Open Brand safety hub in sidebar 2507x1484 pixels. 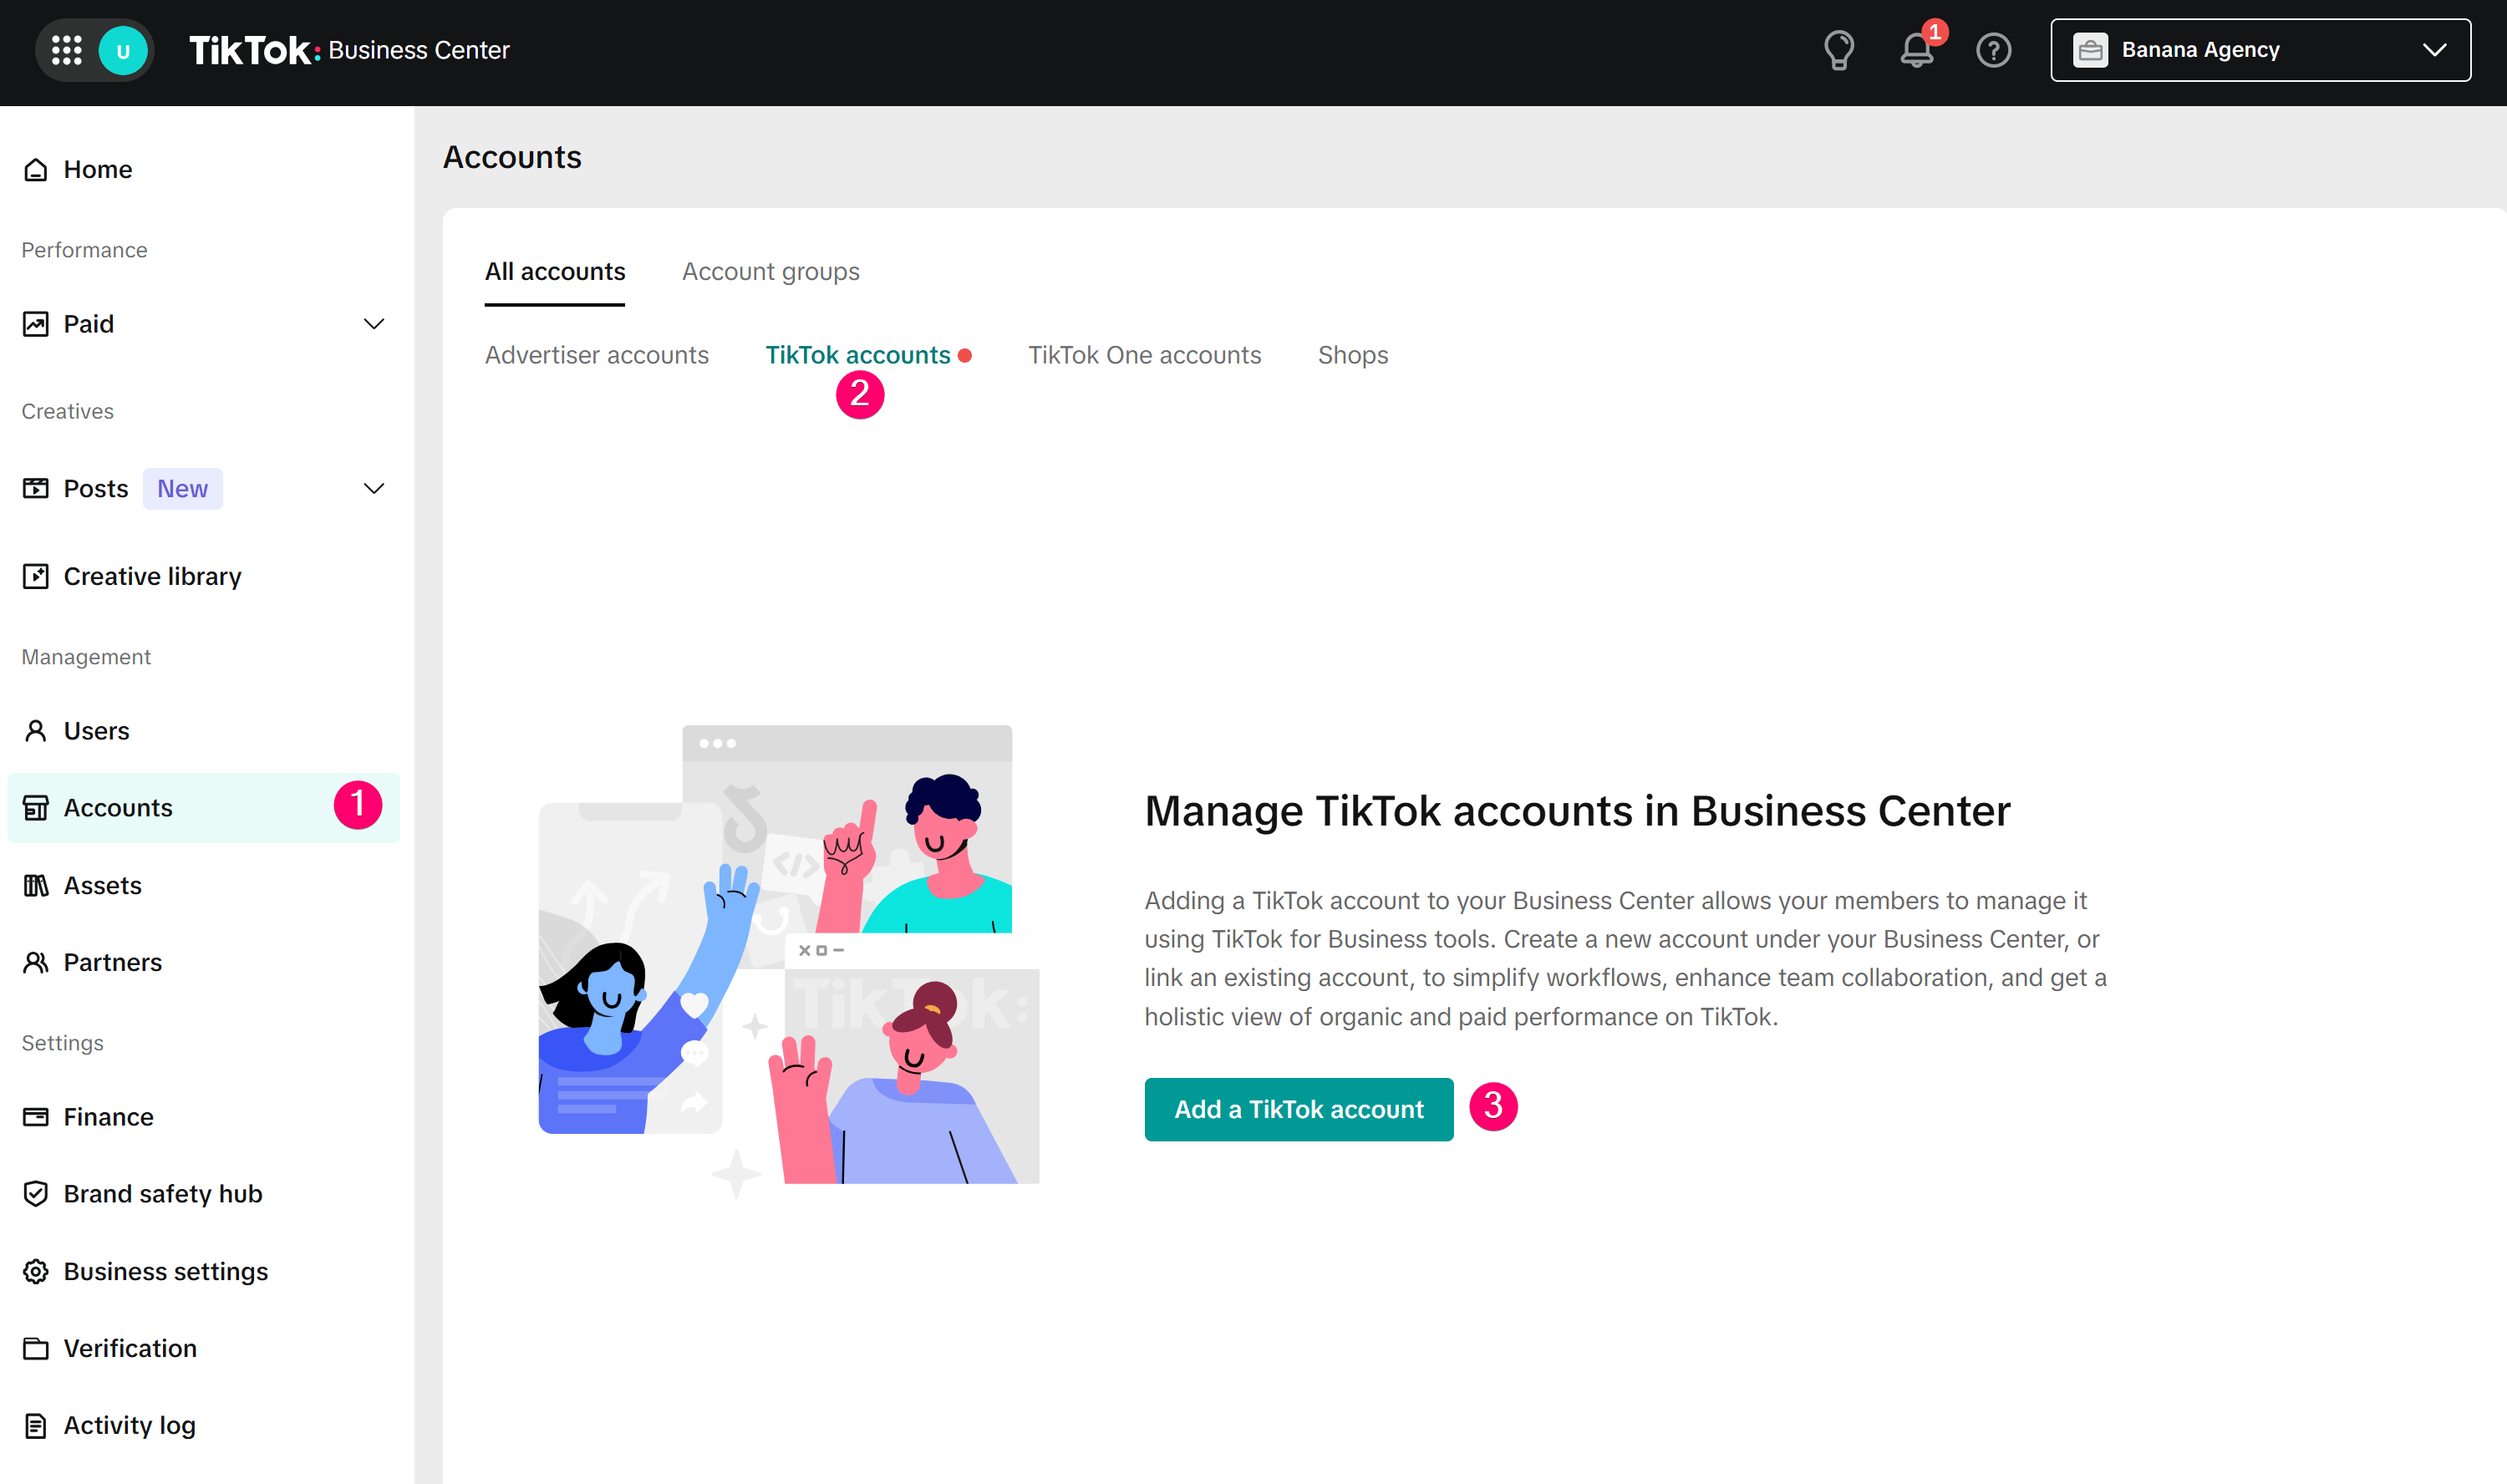click(203, 1194)
